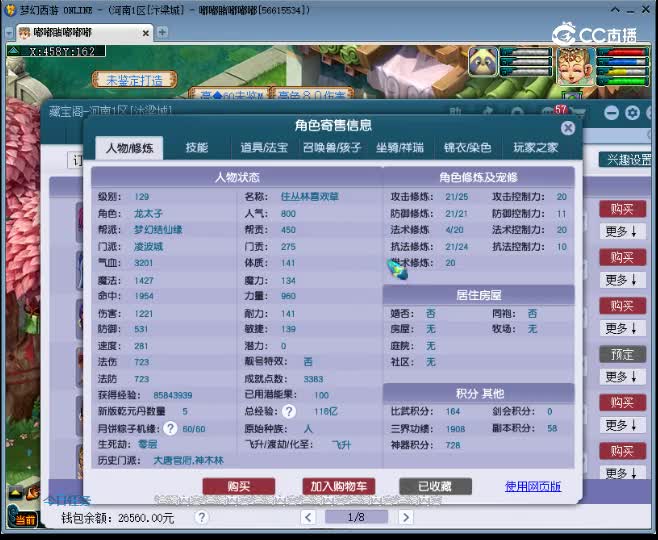Click the 未鉴定打造 game button
Screen dimensions: 658x540
(x=134, y=80)
